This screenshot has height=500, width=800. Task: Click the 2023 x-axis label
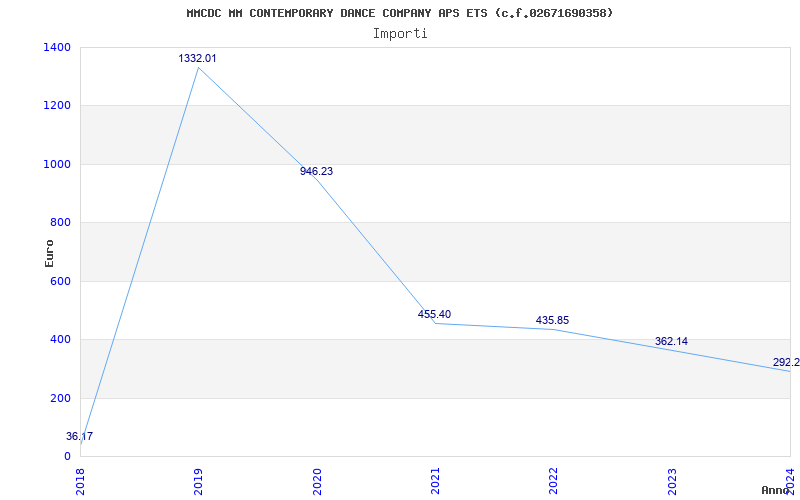click(671, 481)
